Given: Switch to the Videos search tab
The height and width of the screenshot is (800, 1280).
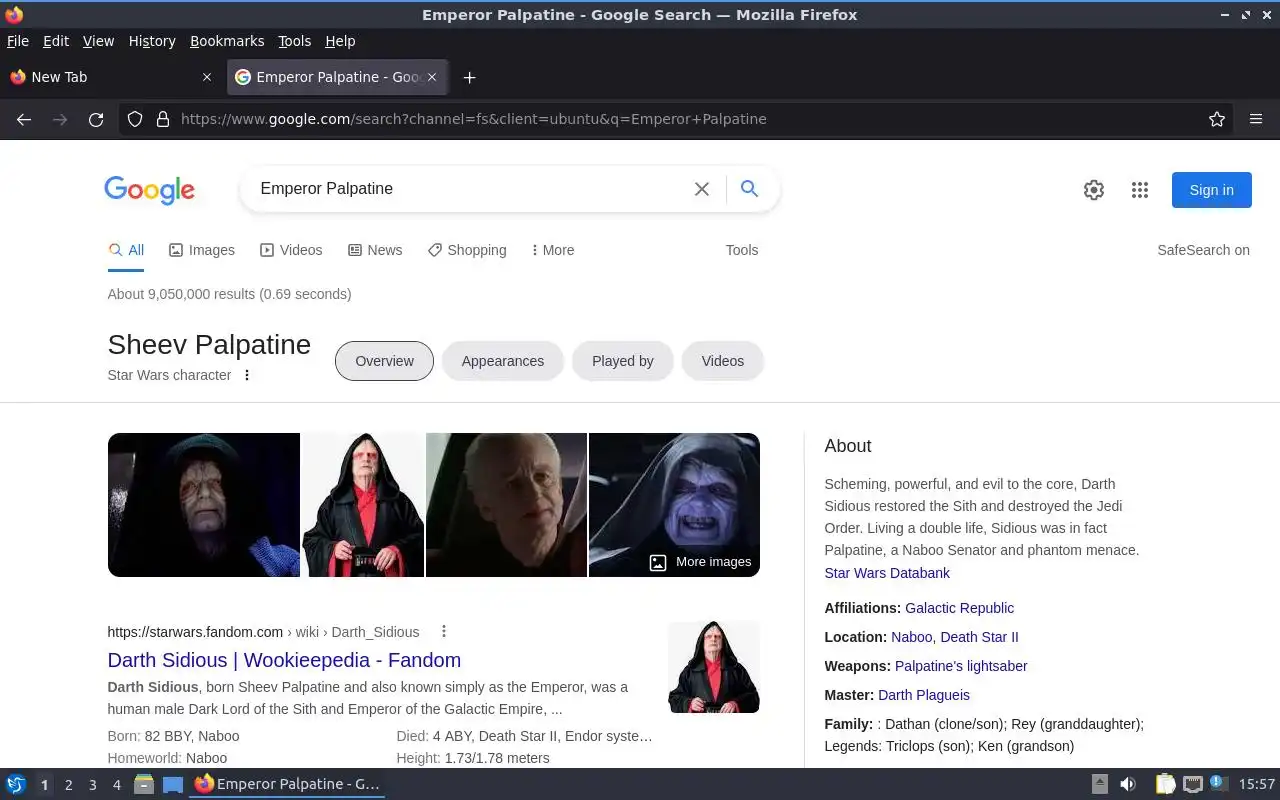Looking at the screenshot, I should tap(291, 250).
